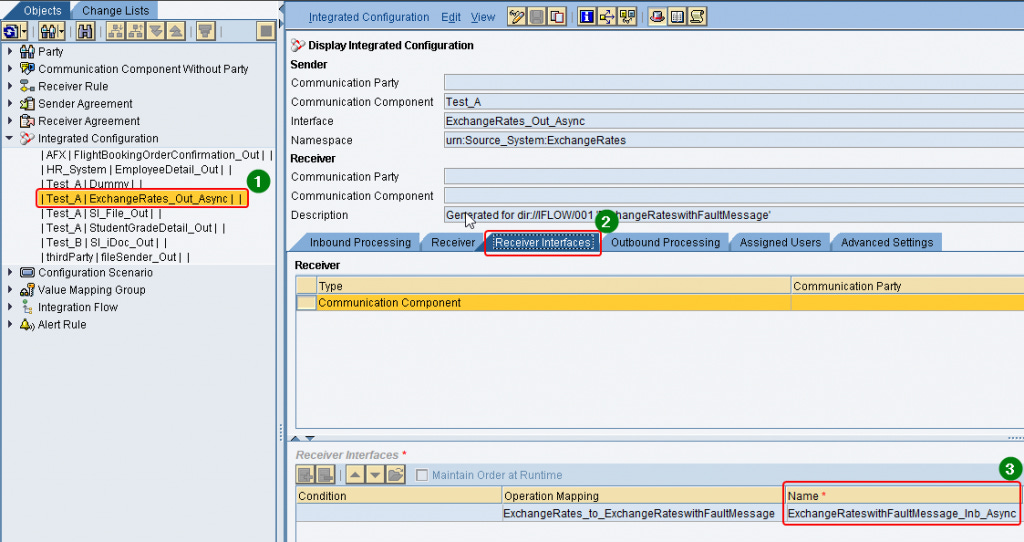The image size is (1024, 542).
Task: Click the double up-arrow icon in Objects toolbar
Action: [x=176, y=31]
